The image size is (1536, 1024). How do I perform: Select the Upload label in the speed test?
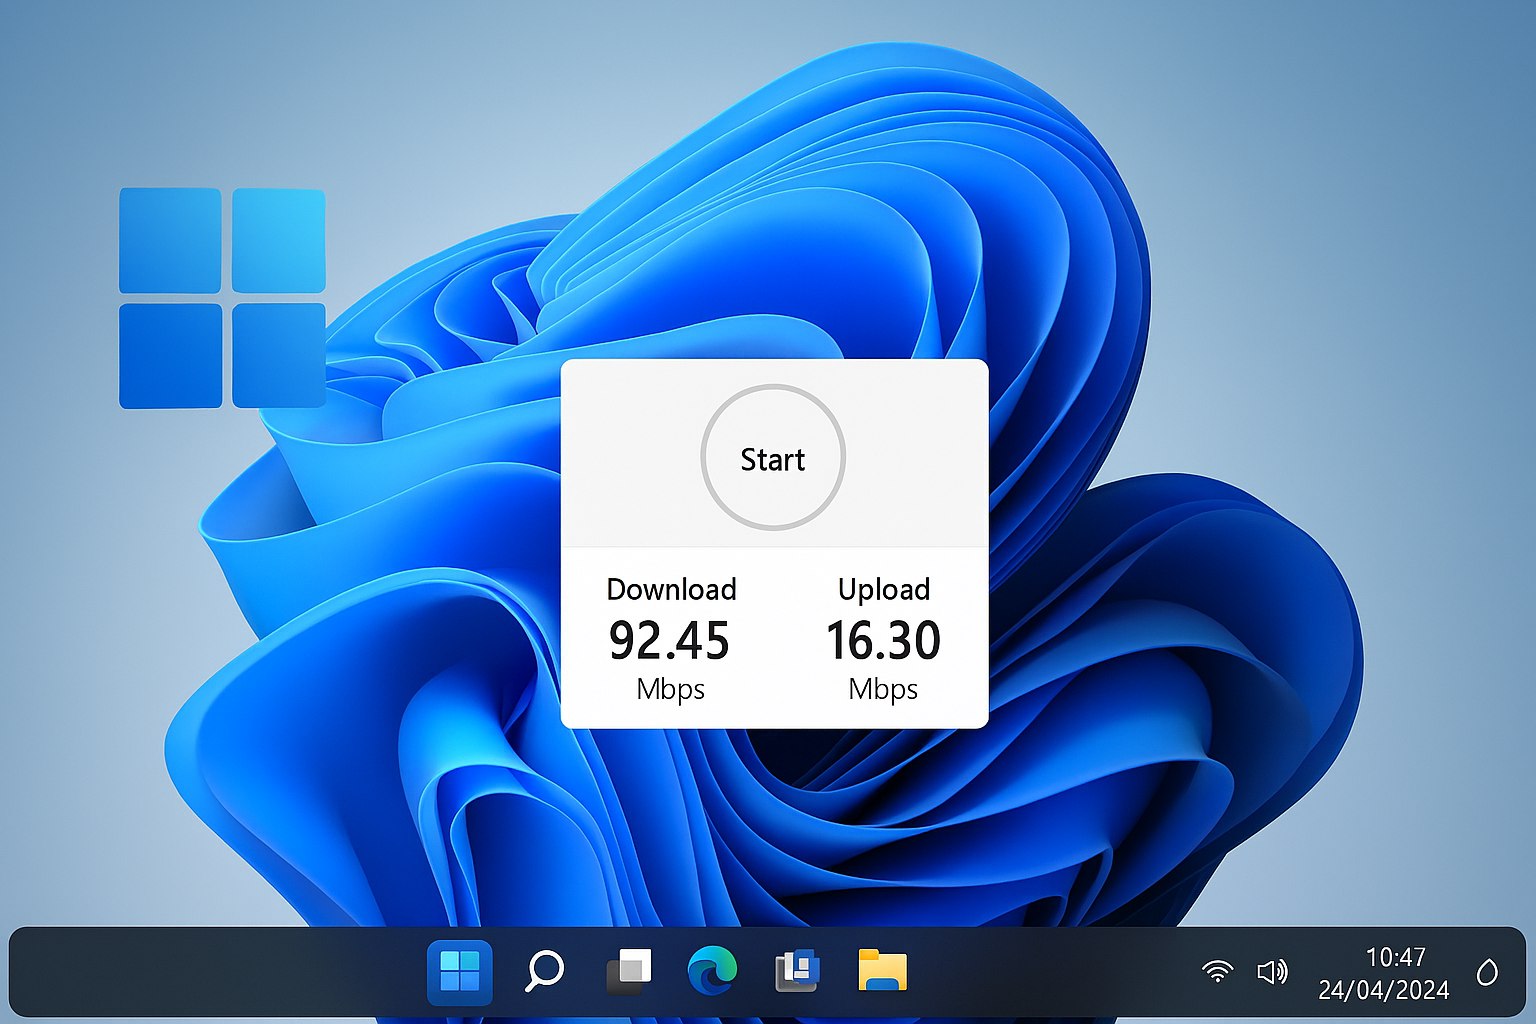[x=883, y=590]
